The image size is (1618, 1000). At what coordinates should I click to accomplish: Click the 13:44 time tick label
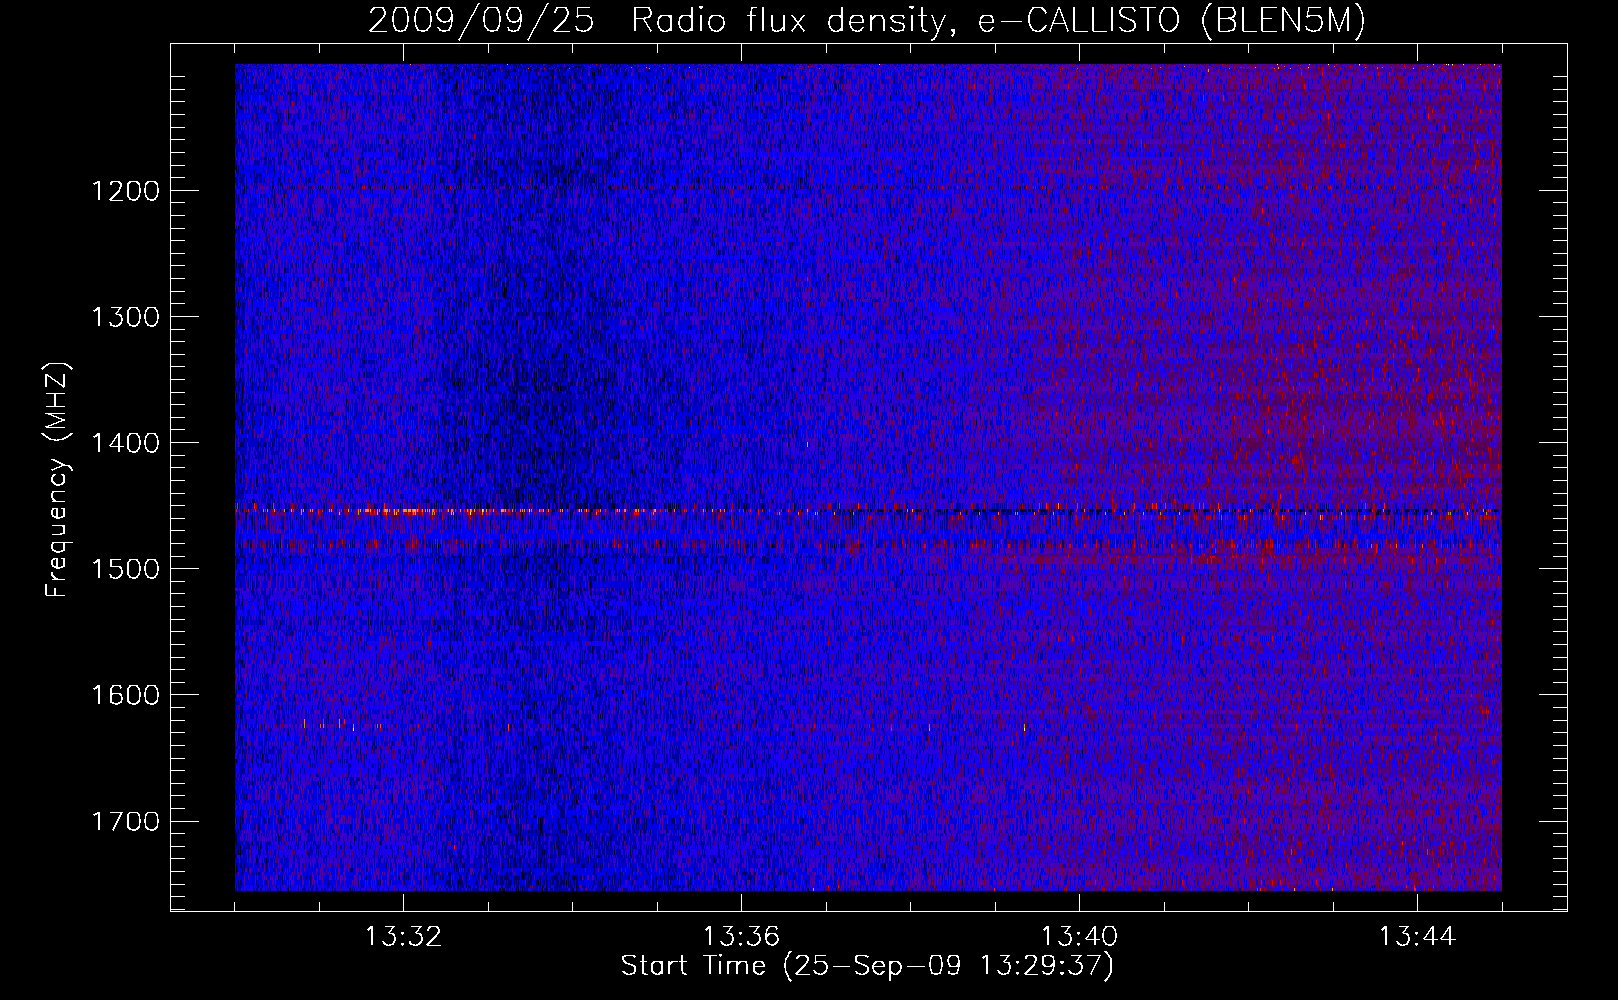pos(1417,937)
